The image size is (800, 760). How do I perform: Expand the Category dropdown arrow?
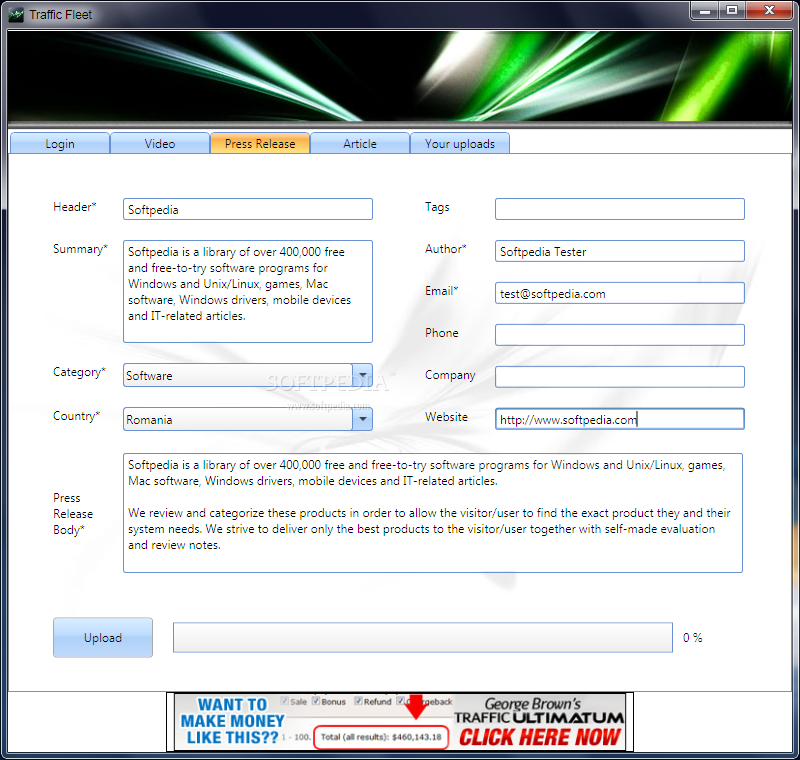[362, 375]
